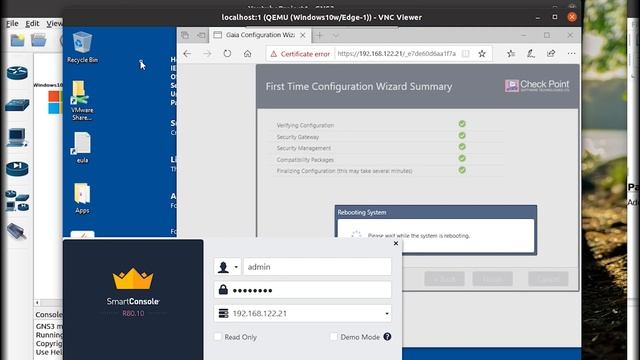Click GNS3 horizontal scrollbar left arrow
640x360 pixels.
pyautogui.click(x=37, y=303)
